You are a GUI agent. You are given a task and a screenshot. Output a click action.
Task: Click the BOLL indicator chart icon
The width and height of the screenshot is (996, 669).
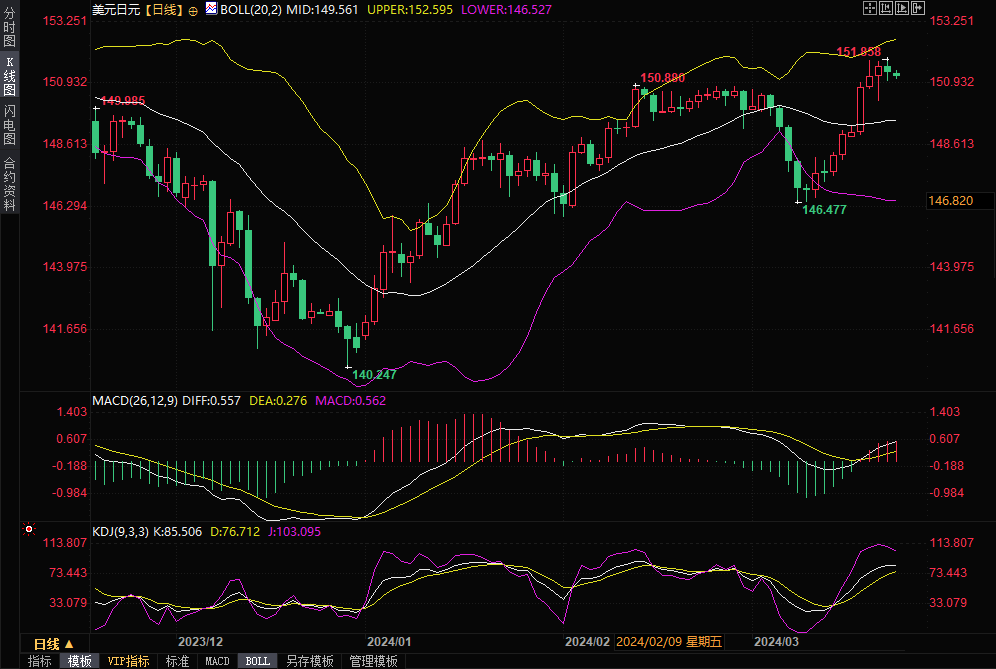pos(210,9)
